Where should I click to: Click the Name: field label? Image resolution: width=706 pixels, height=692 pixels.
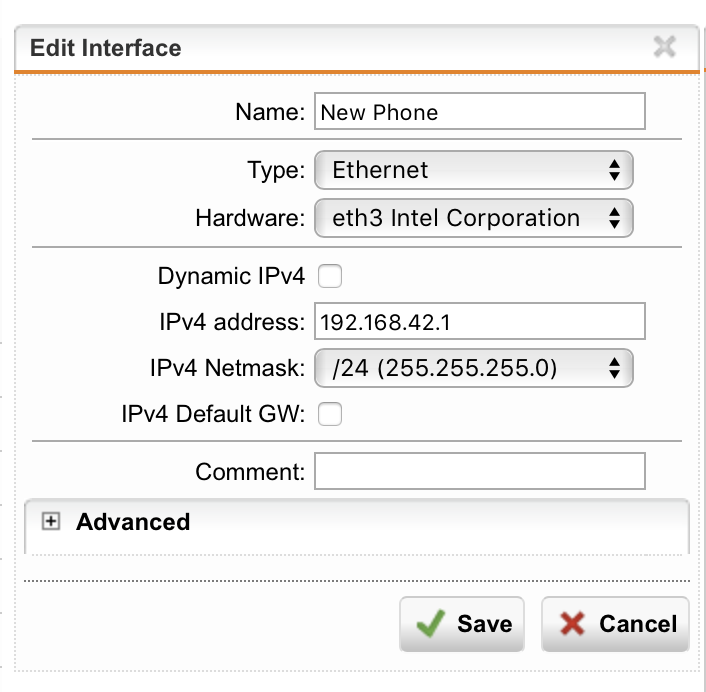point(270,112)
